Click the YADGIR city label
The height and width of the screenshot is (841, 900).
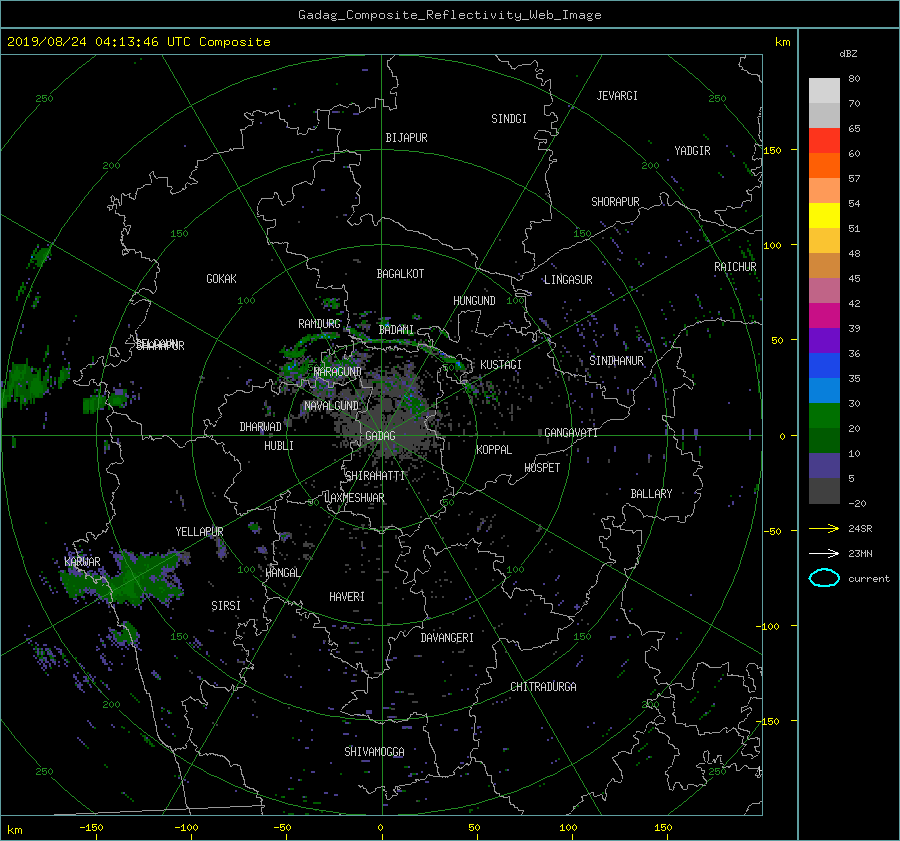tap(692, 151)
